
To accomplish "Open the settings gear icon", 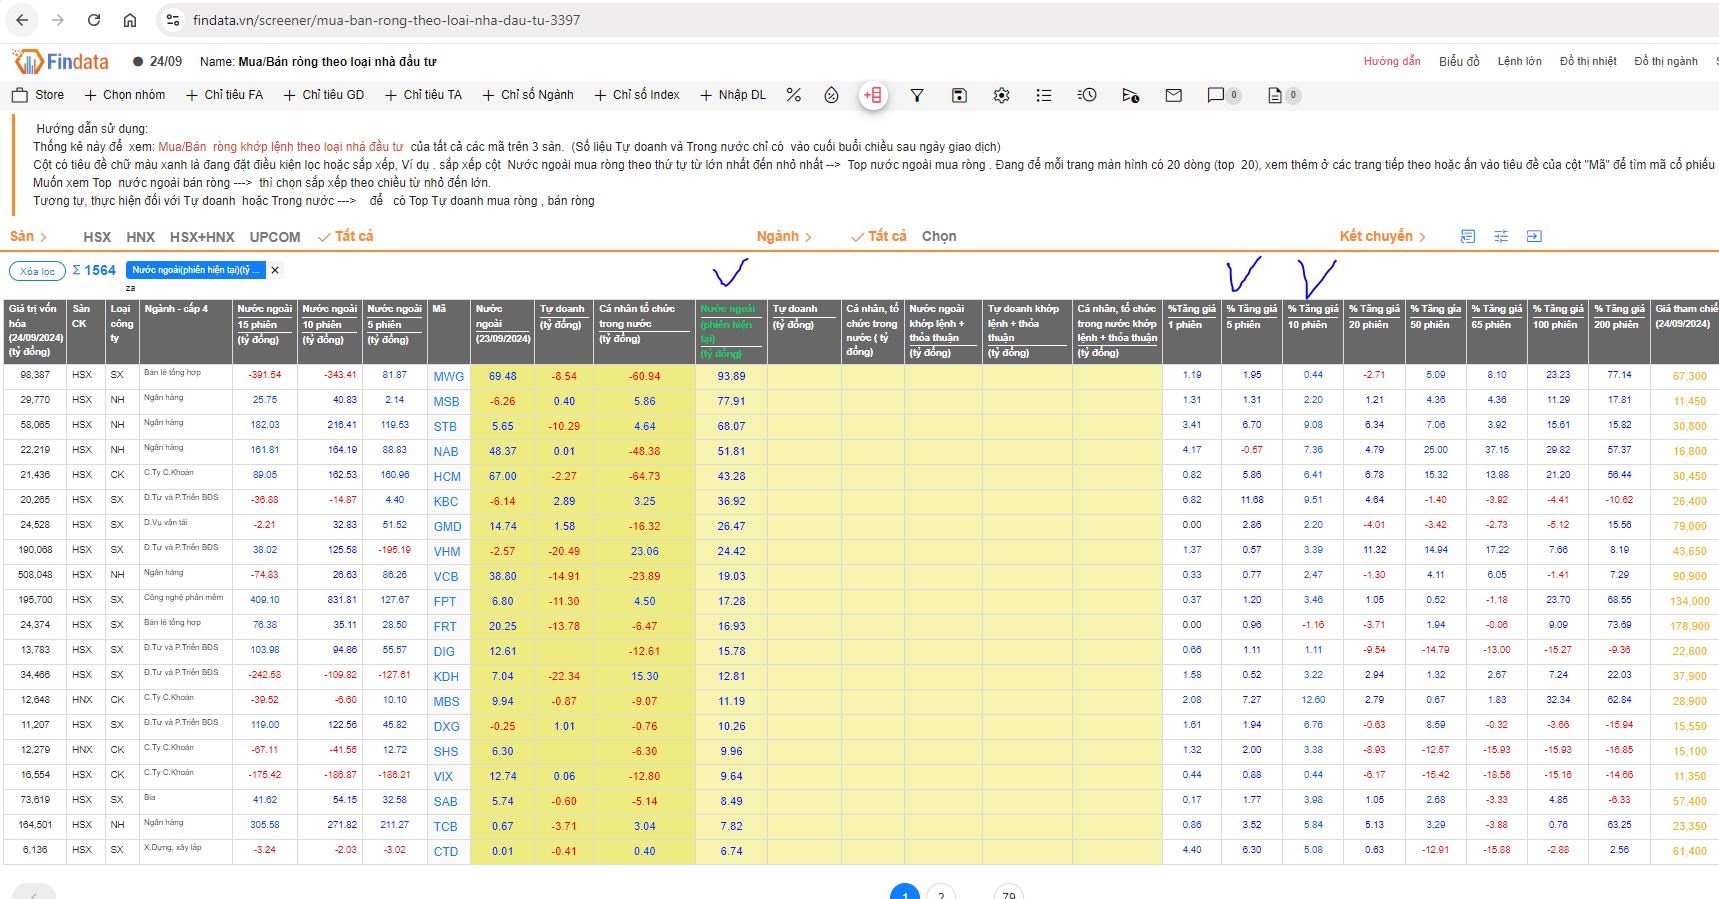I will tap(1001, 95).
